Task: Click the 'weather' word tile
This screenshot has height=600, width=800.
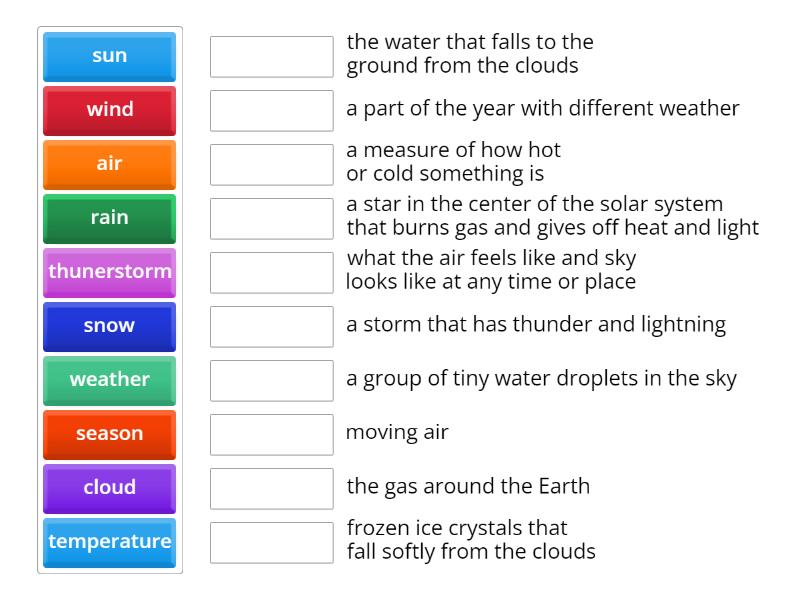Action: (108, 380)
